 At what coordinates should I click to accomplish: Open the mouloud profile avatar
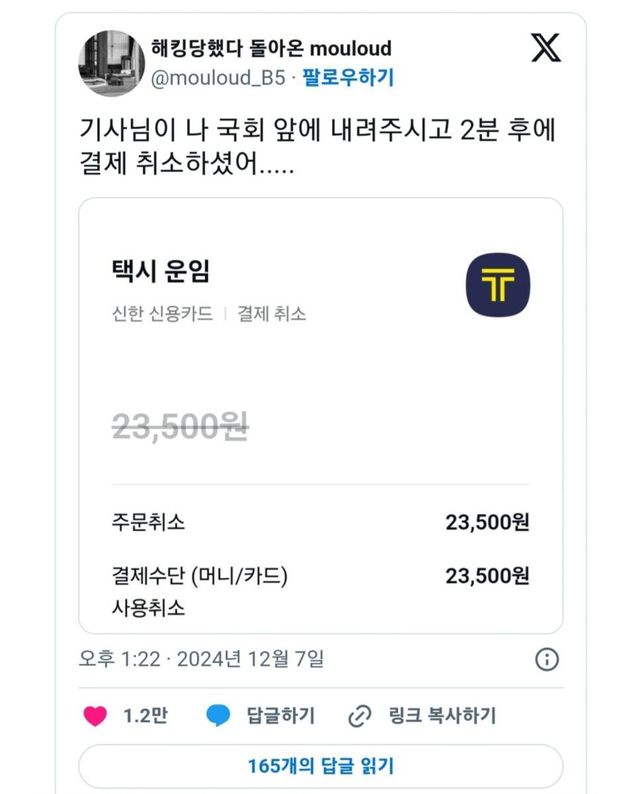pyautogui.click(x=110, y=61)
